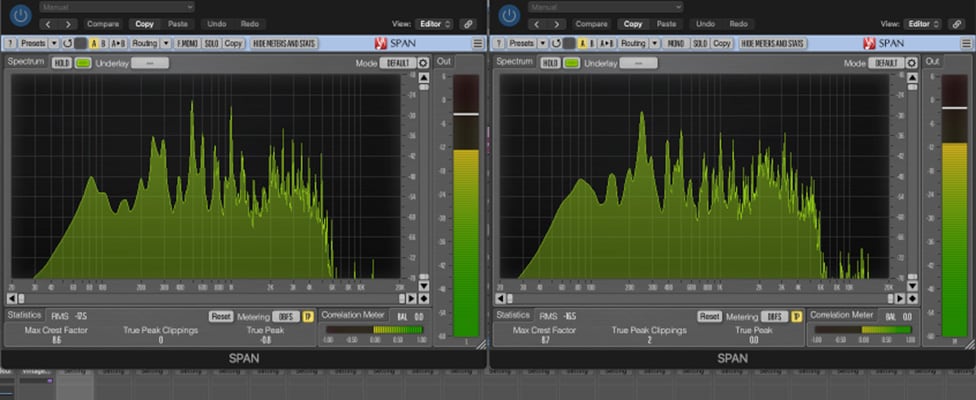Toggle SOLO in left SPAN toolbar
The height and width of the screenshot is (400, 976).
[x=212, y=44]
